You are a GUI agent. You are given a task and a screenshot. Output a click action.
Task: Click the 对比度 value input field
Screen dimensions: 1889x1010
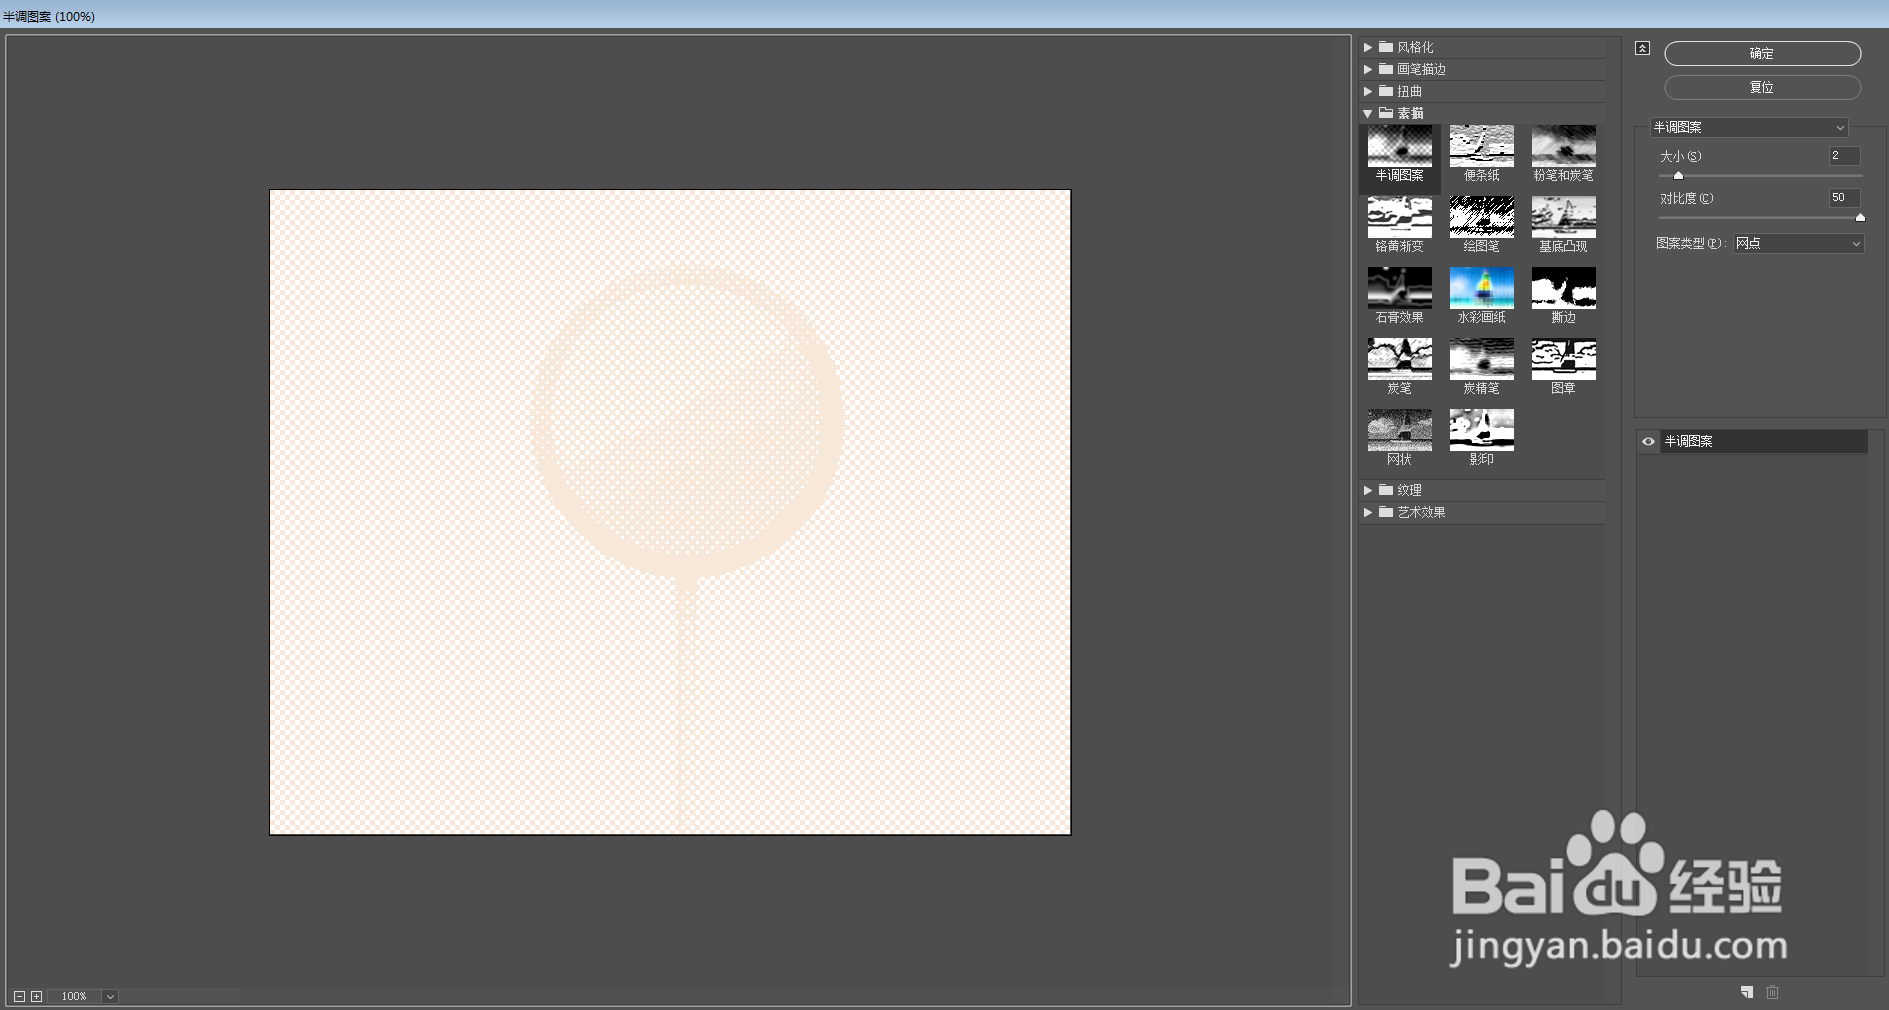point(1844,198)
